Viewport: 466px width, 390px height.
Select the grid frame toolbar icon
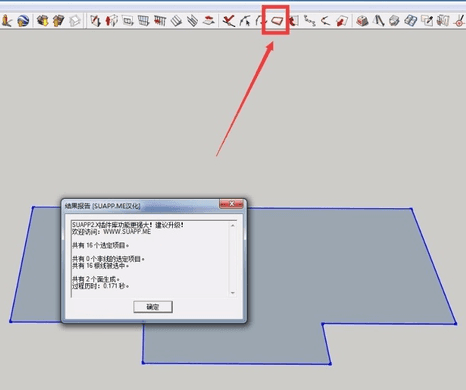coord(144,21)
